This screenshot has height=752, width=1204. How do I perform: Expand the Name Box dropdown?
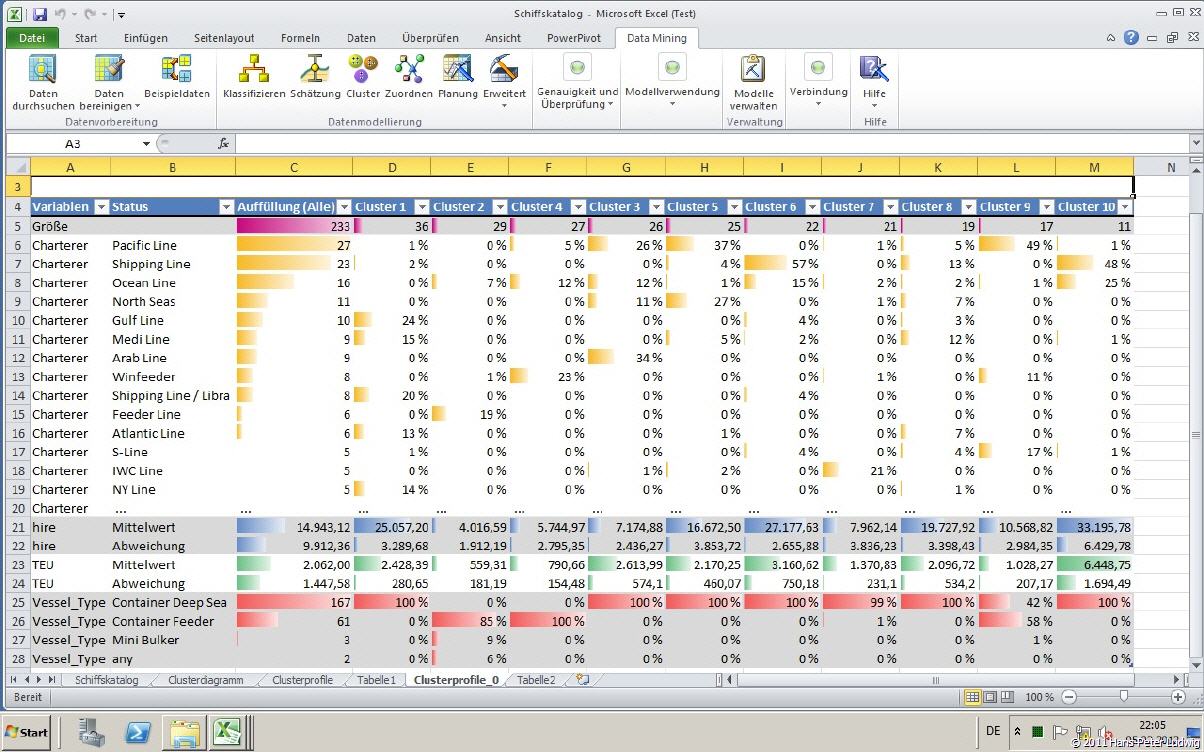point(146,143)
